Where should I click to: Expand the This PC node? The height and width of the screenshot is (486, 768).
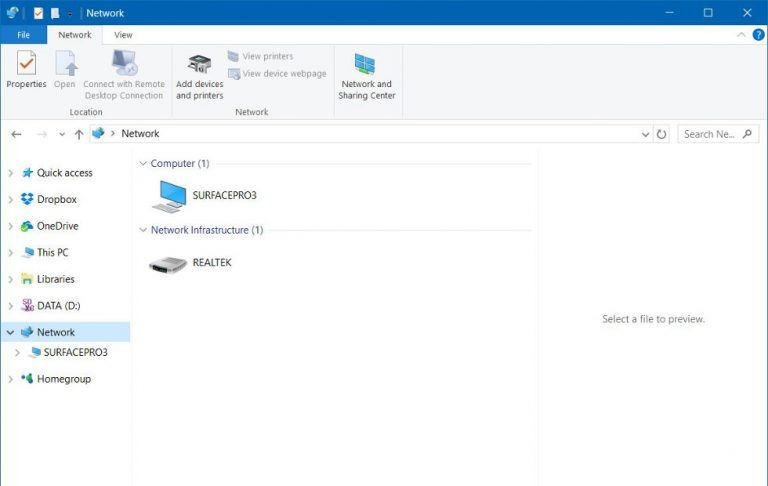click(10, 252)
